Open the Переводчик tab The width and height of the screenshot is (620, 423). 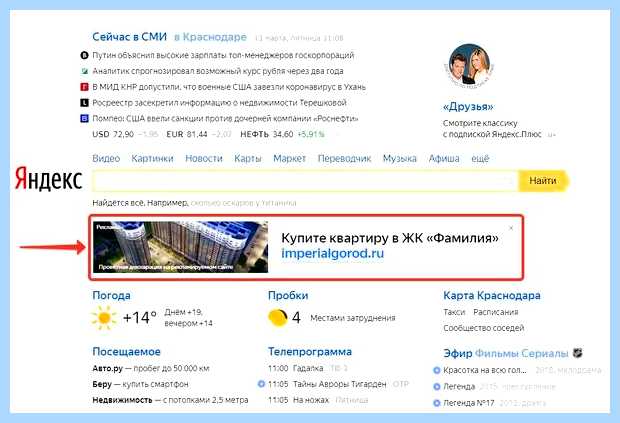click(x=344, y=159)
